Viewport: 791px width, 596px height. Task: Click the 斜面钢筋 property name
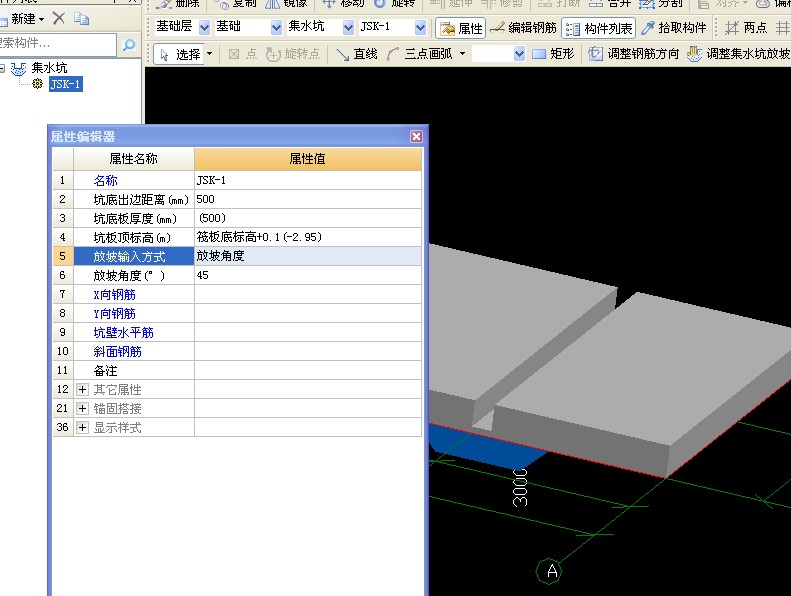click(118, 351)
